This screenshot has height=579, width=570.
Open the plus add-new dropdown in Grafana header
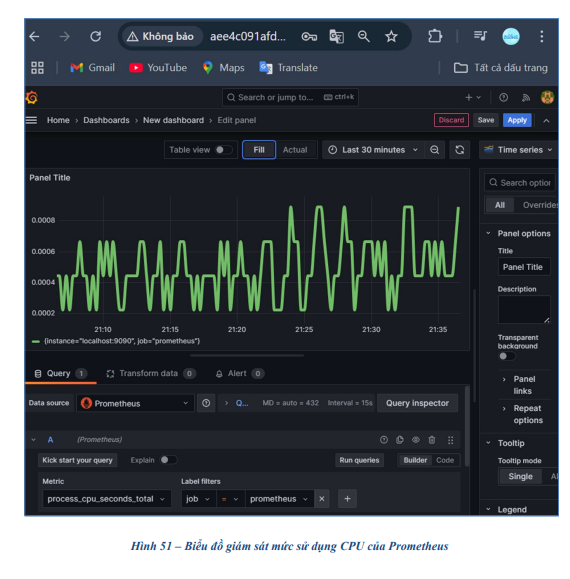473,97
